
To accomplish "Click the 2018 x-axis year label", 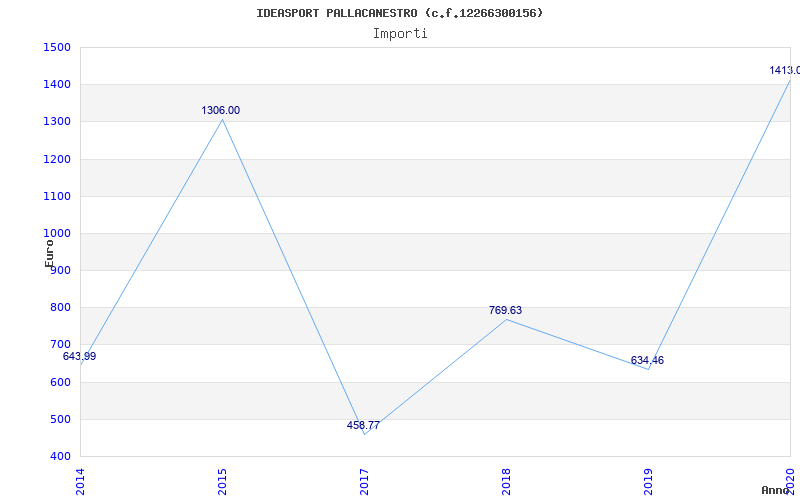I will pos(506,482).
